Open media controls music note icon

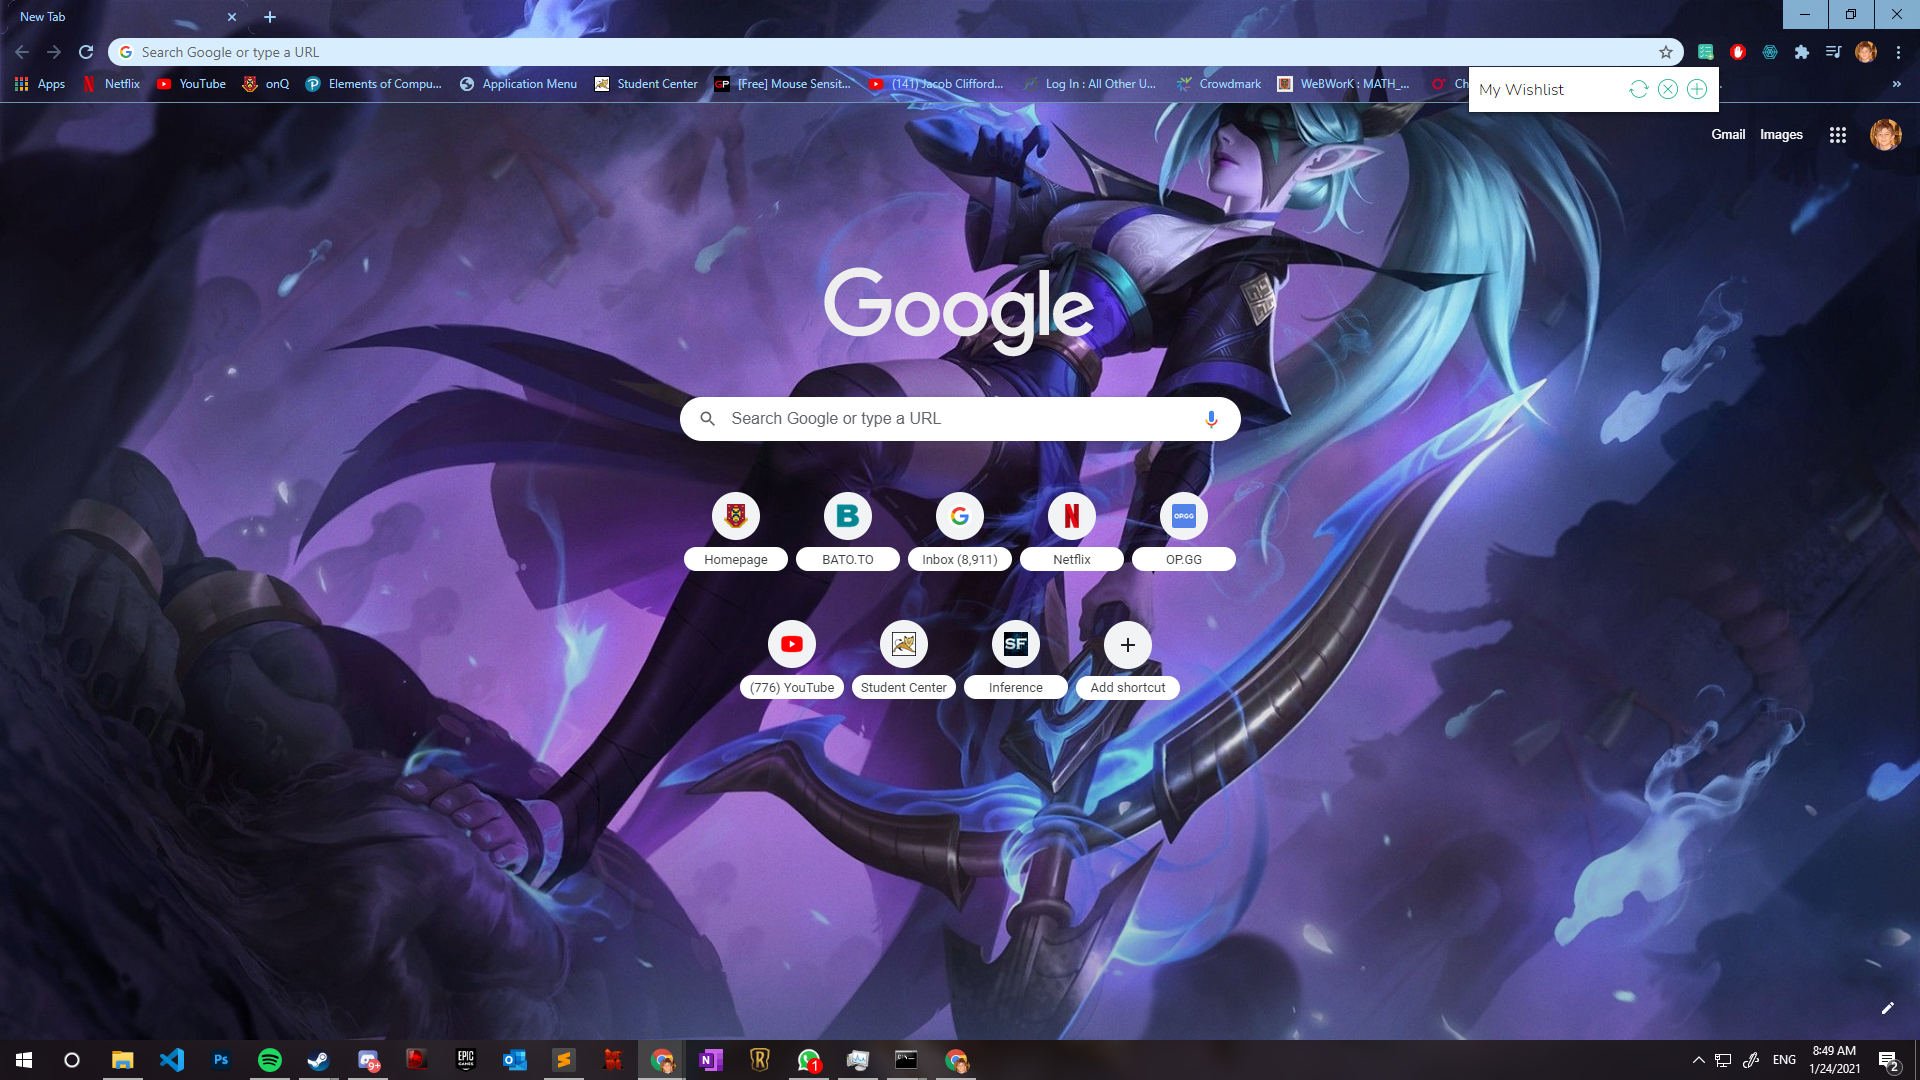tap(1833, 53)
